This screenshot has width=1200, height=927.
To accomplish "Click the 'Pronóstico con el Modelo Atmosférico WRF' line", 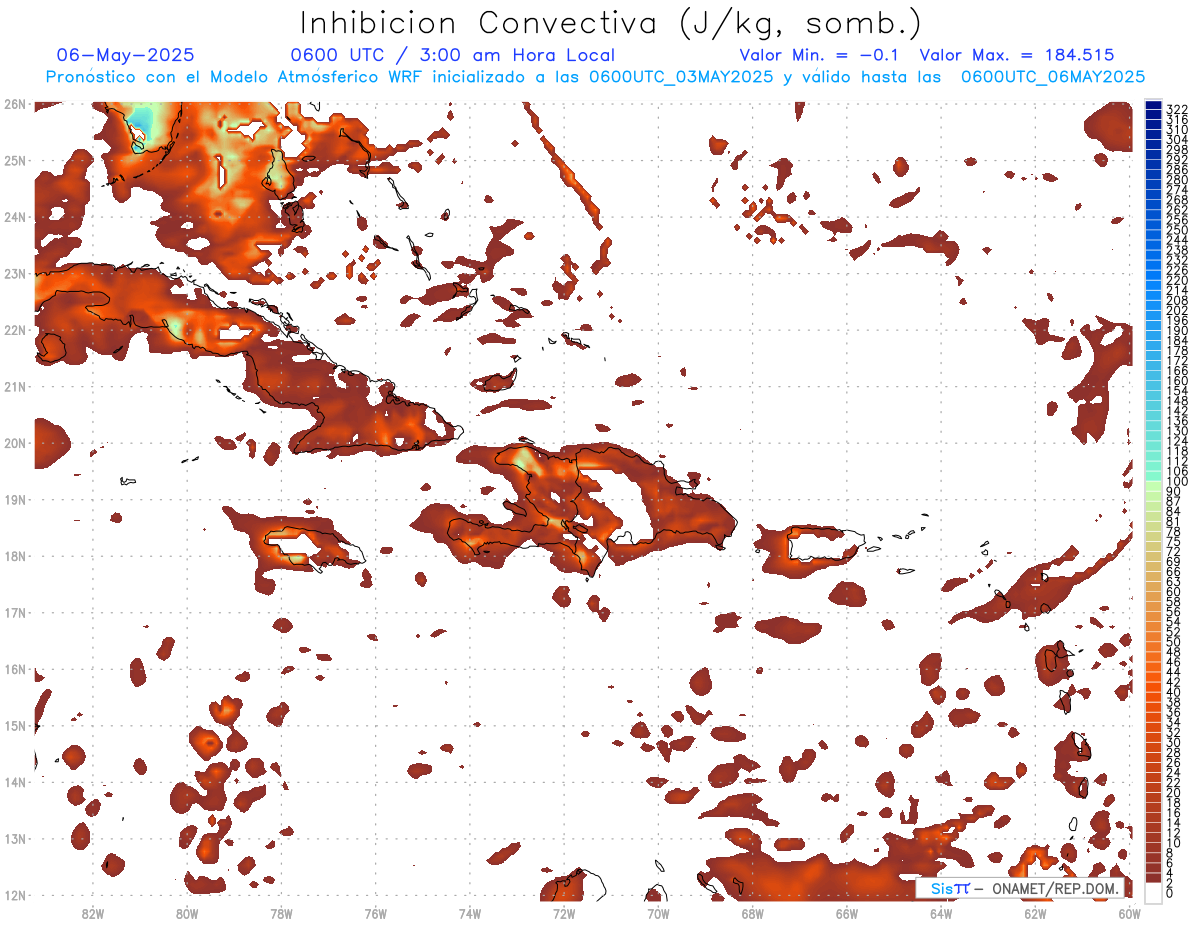I will [595, 76].
